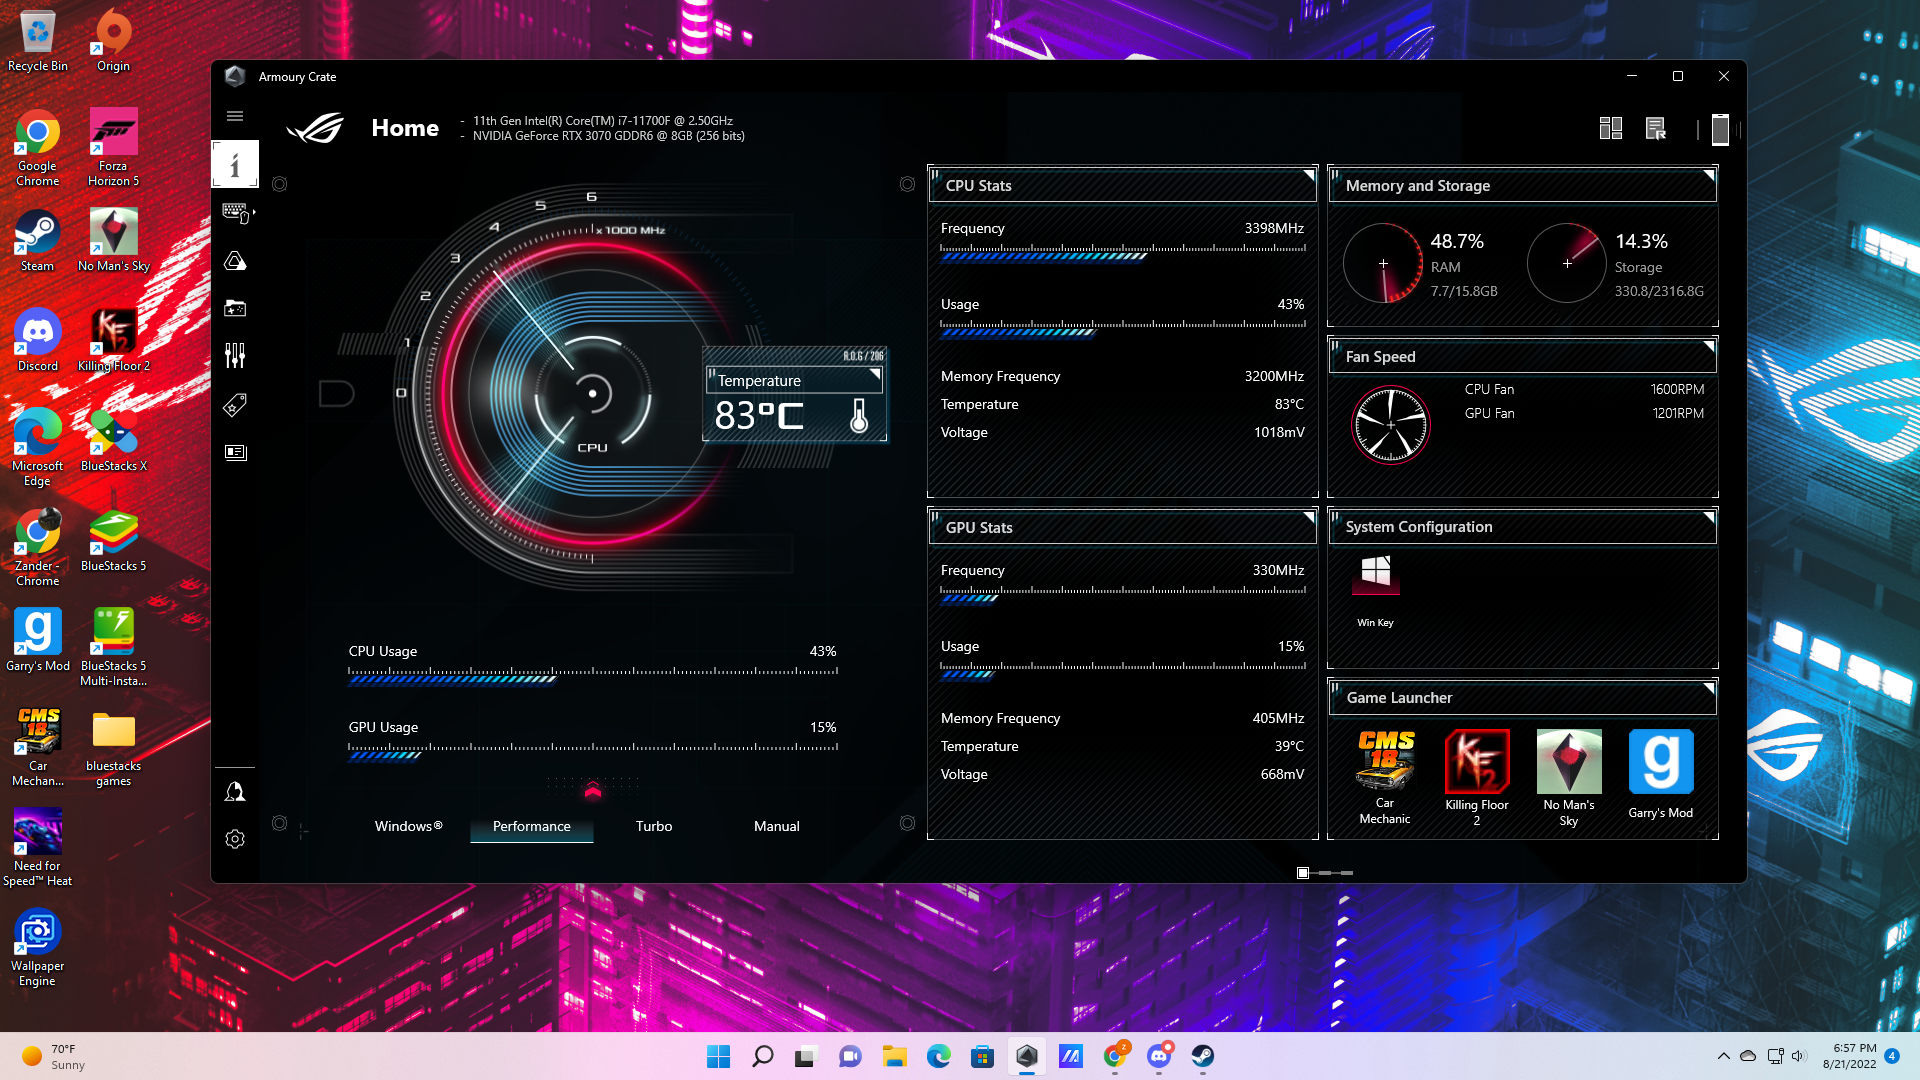The height and width of the screenshot is (1080, 1920).
Task: Toggle the Win Key system configuration
Action: coord(1375,576)
